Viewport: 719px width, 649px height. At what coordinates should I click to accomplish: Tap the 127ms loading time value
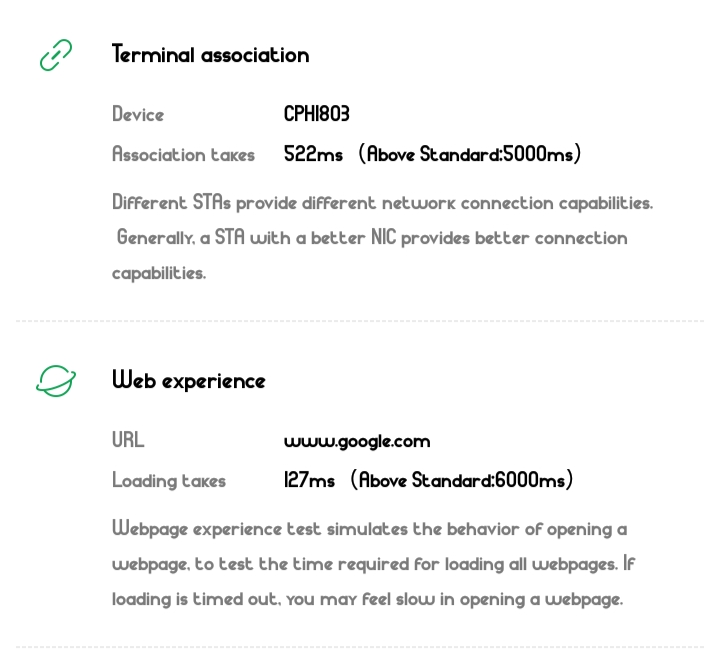tap(309, 480)
